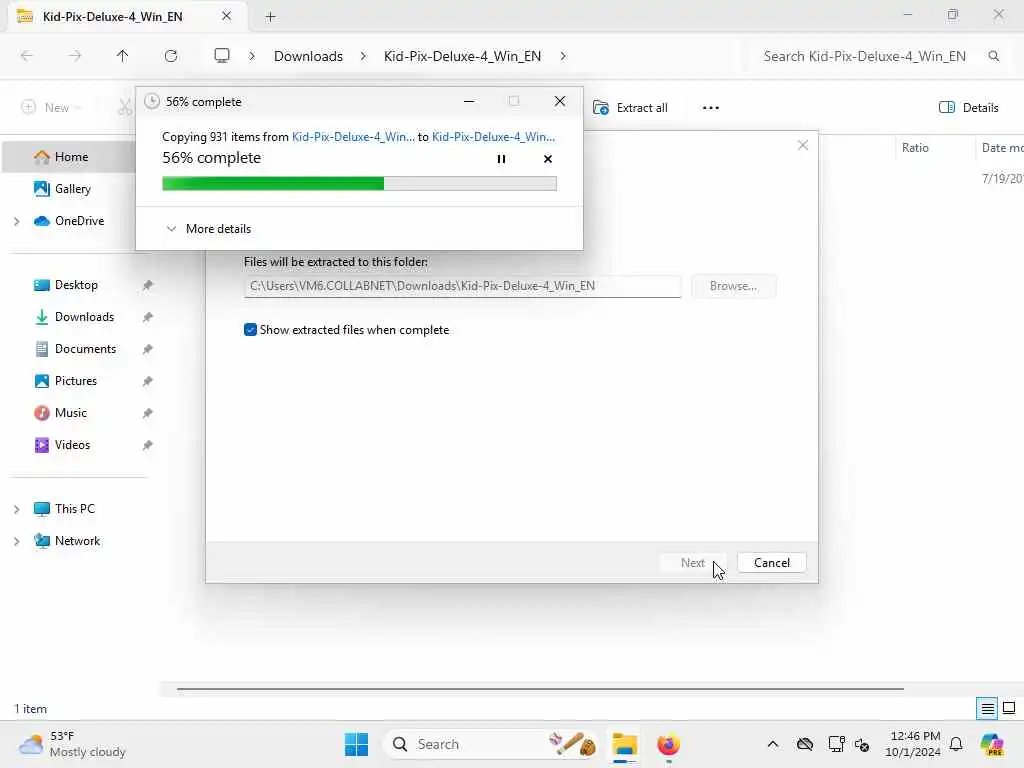Unpin Desktop using its pin icon
Image resolution: width=1024 pixels, height=768 pixels.
tap(148, 285)
